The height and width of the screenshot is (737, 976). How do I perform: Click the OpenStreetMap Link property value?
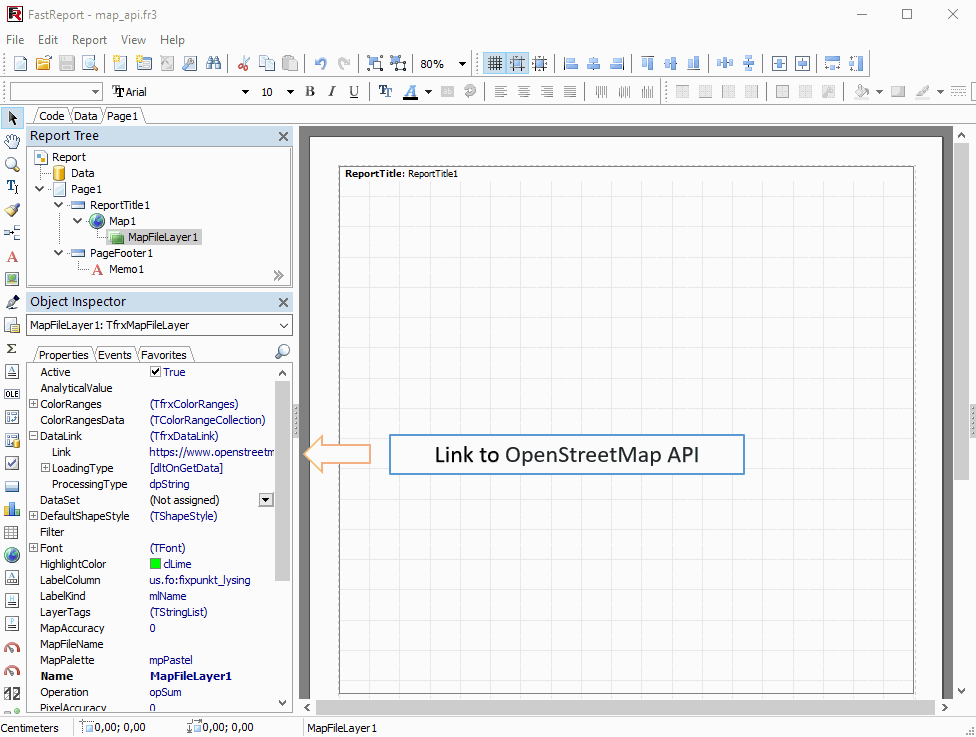point(212,451)
